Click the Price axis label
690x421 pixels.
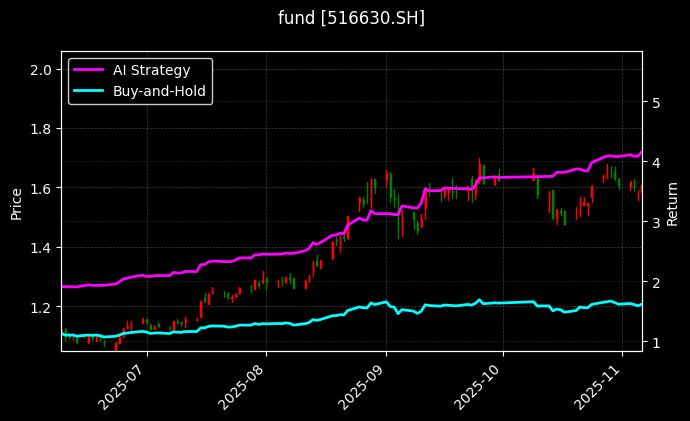coord(16,201)
